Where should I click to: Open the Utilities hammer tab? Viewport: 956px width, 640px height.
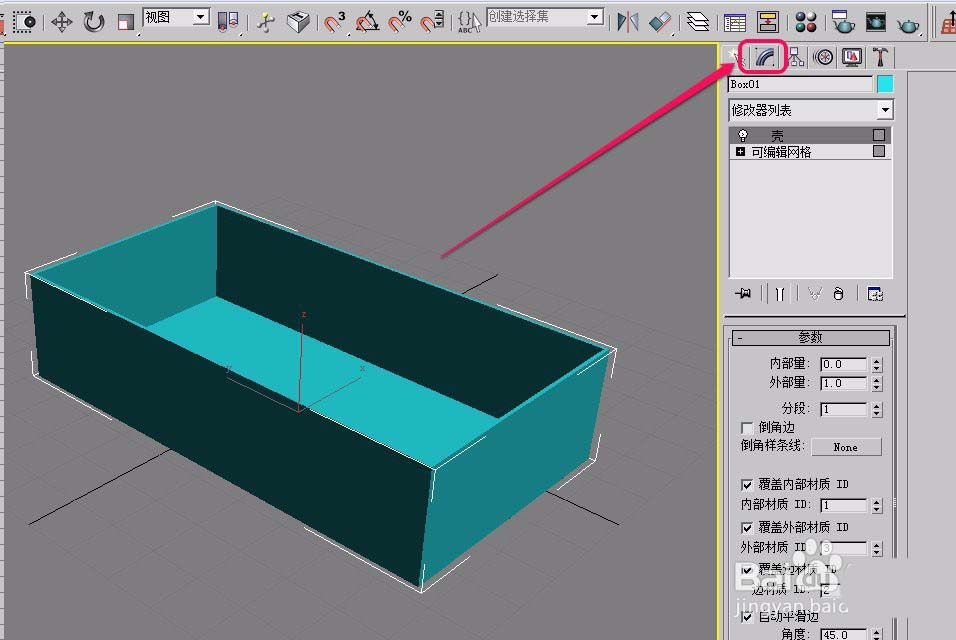[879, 57]
